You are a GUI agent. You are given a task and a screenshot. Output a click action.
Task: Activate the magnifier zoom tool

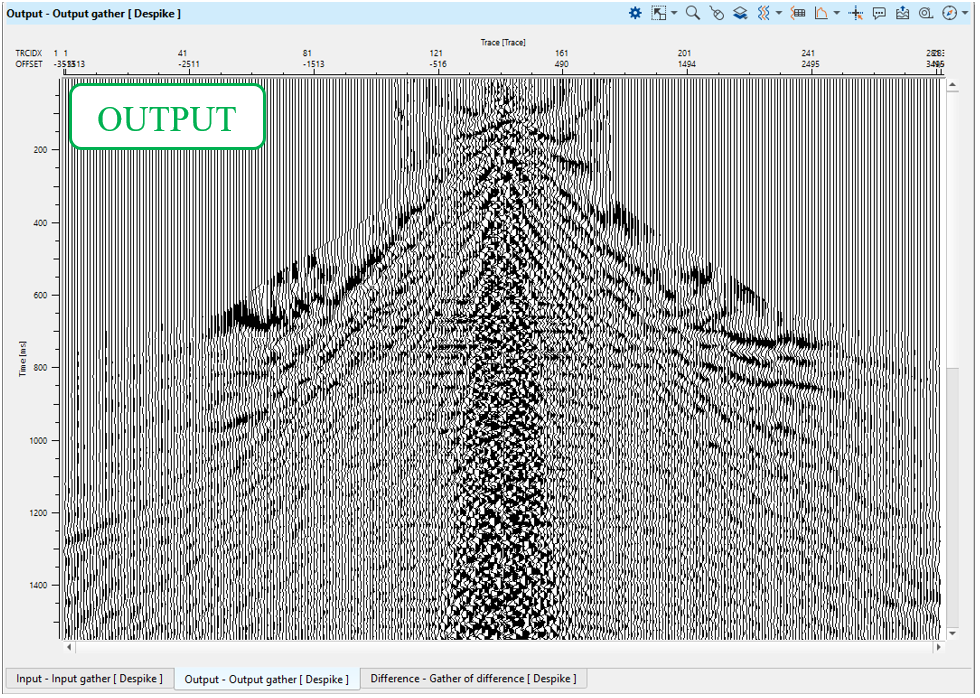pyautogui.click(x=692, y=13)
